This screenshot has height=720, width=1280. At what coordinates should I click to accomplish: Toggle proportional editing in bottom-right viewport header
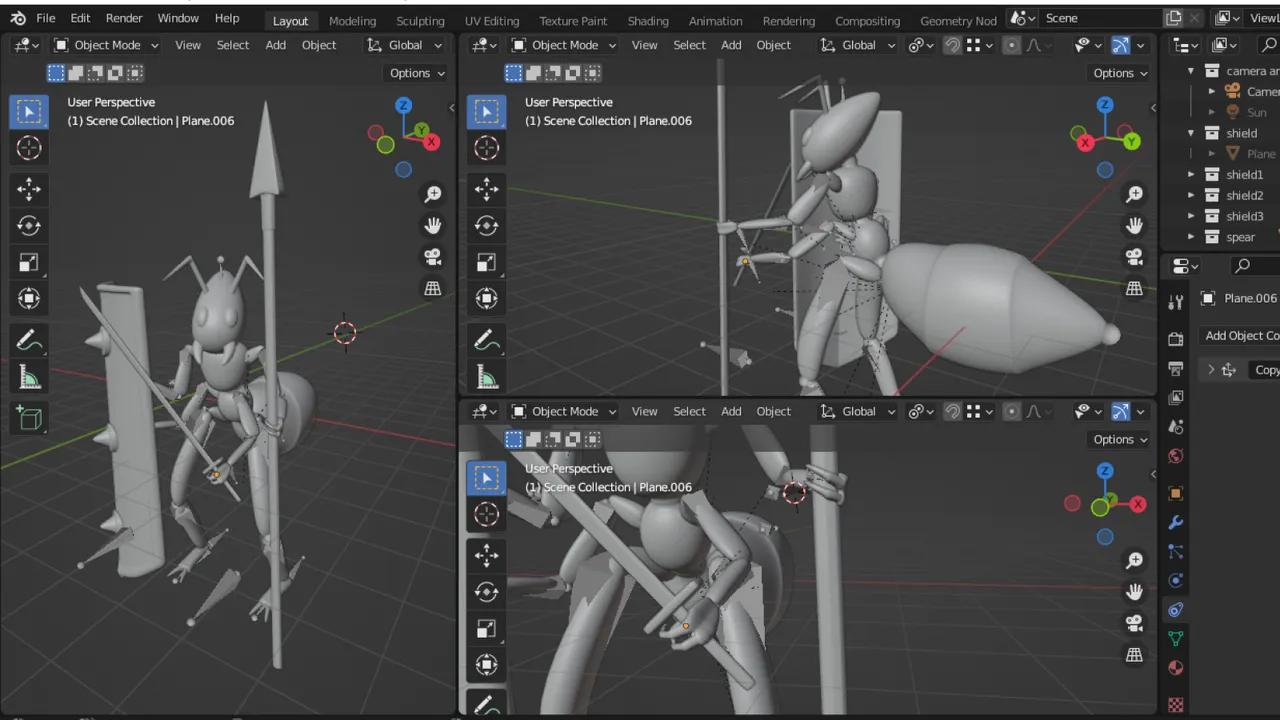tap(1012, 411)
